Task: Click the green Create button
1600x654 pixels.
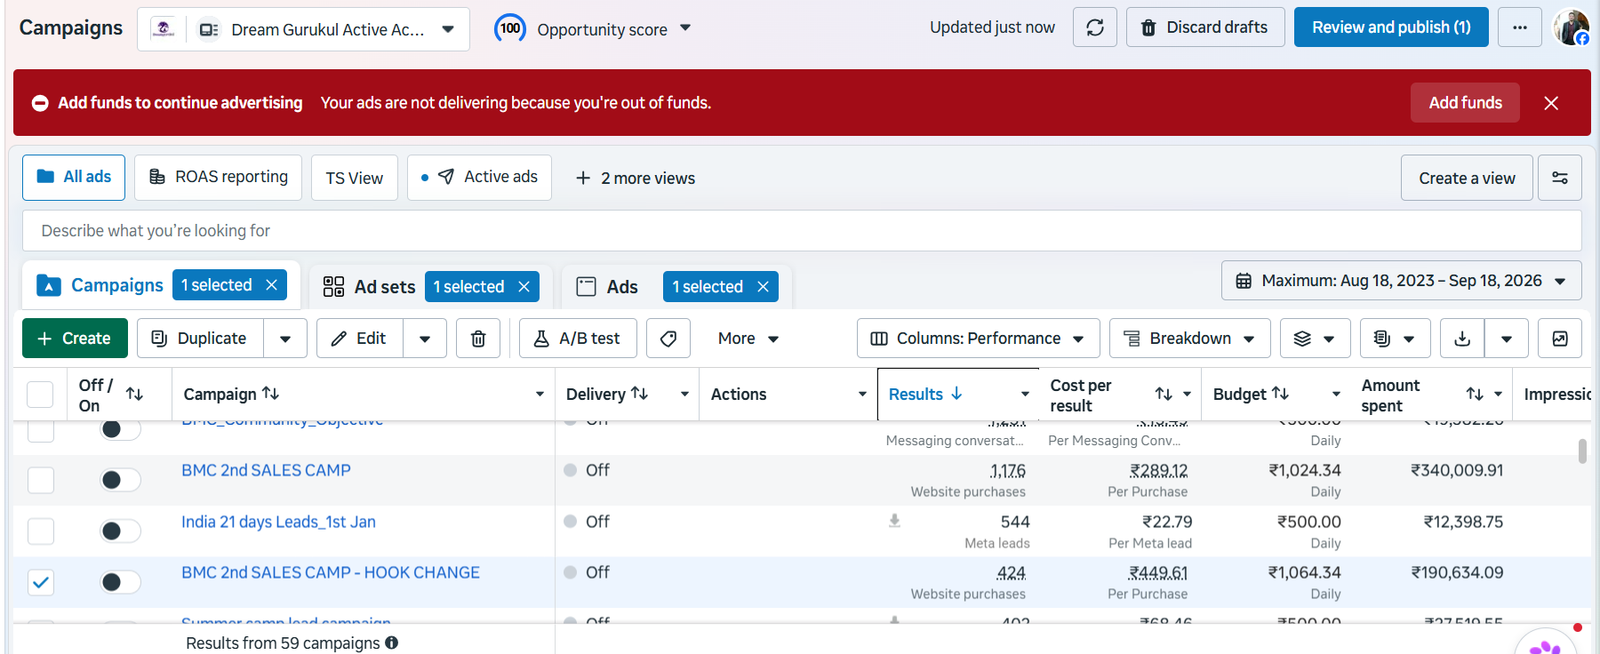Action: coord(74,338)
